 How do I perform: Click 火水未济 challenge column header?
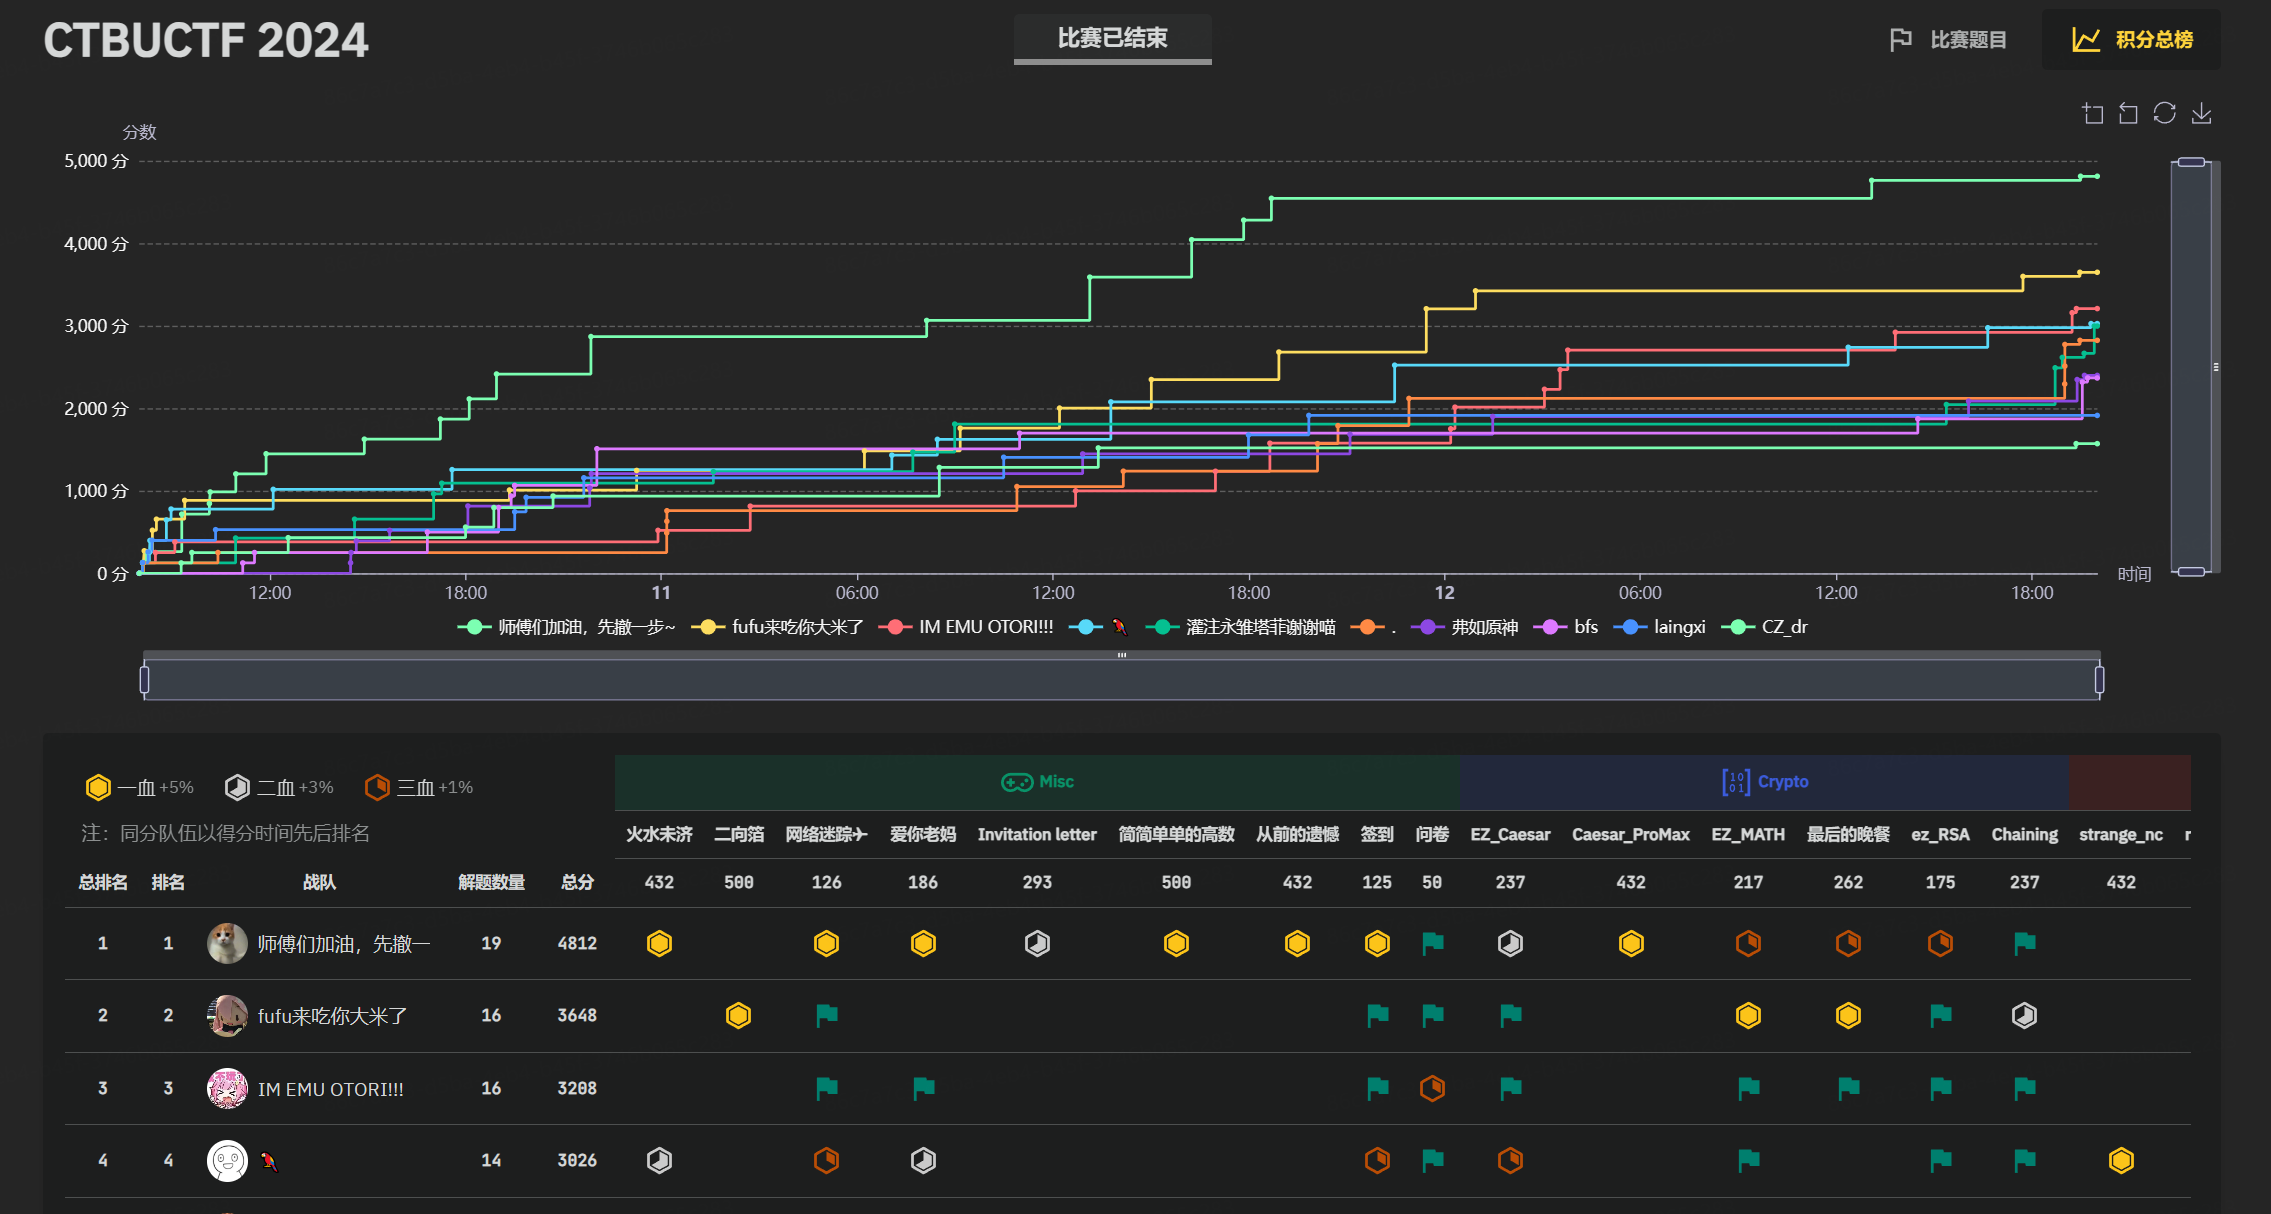659,834
